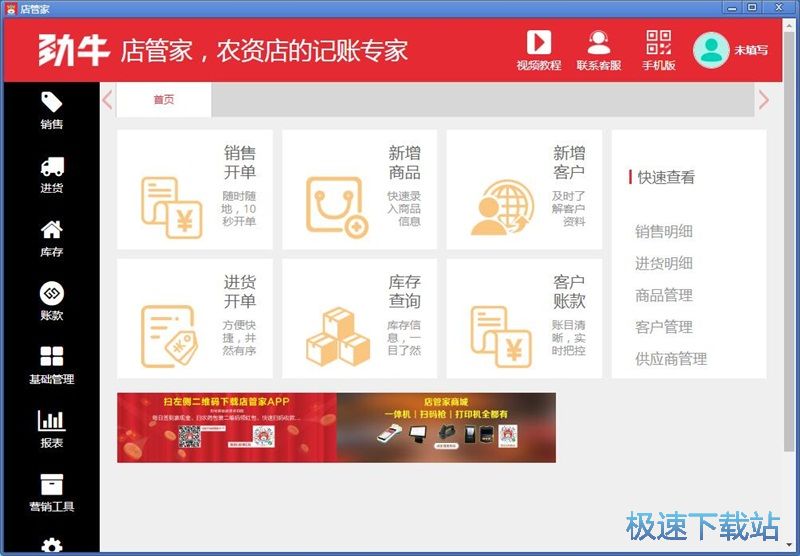Select the 首页 tab
Viewport: 800px width, 556px height.
(164, 99)
